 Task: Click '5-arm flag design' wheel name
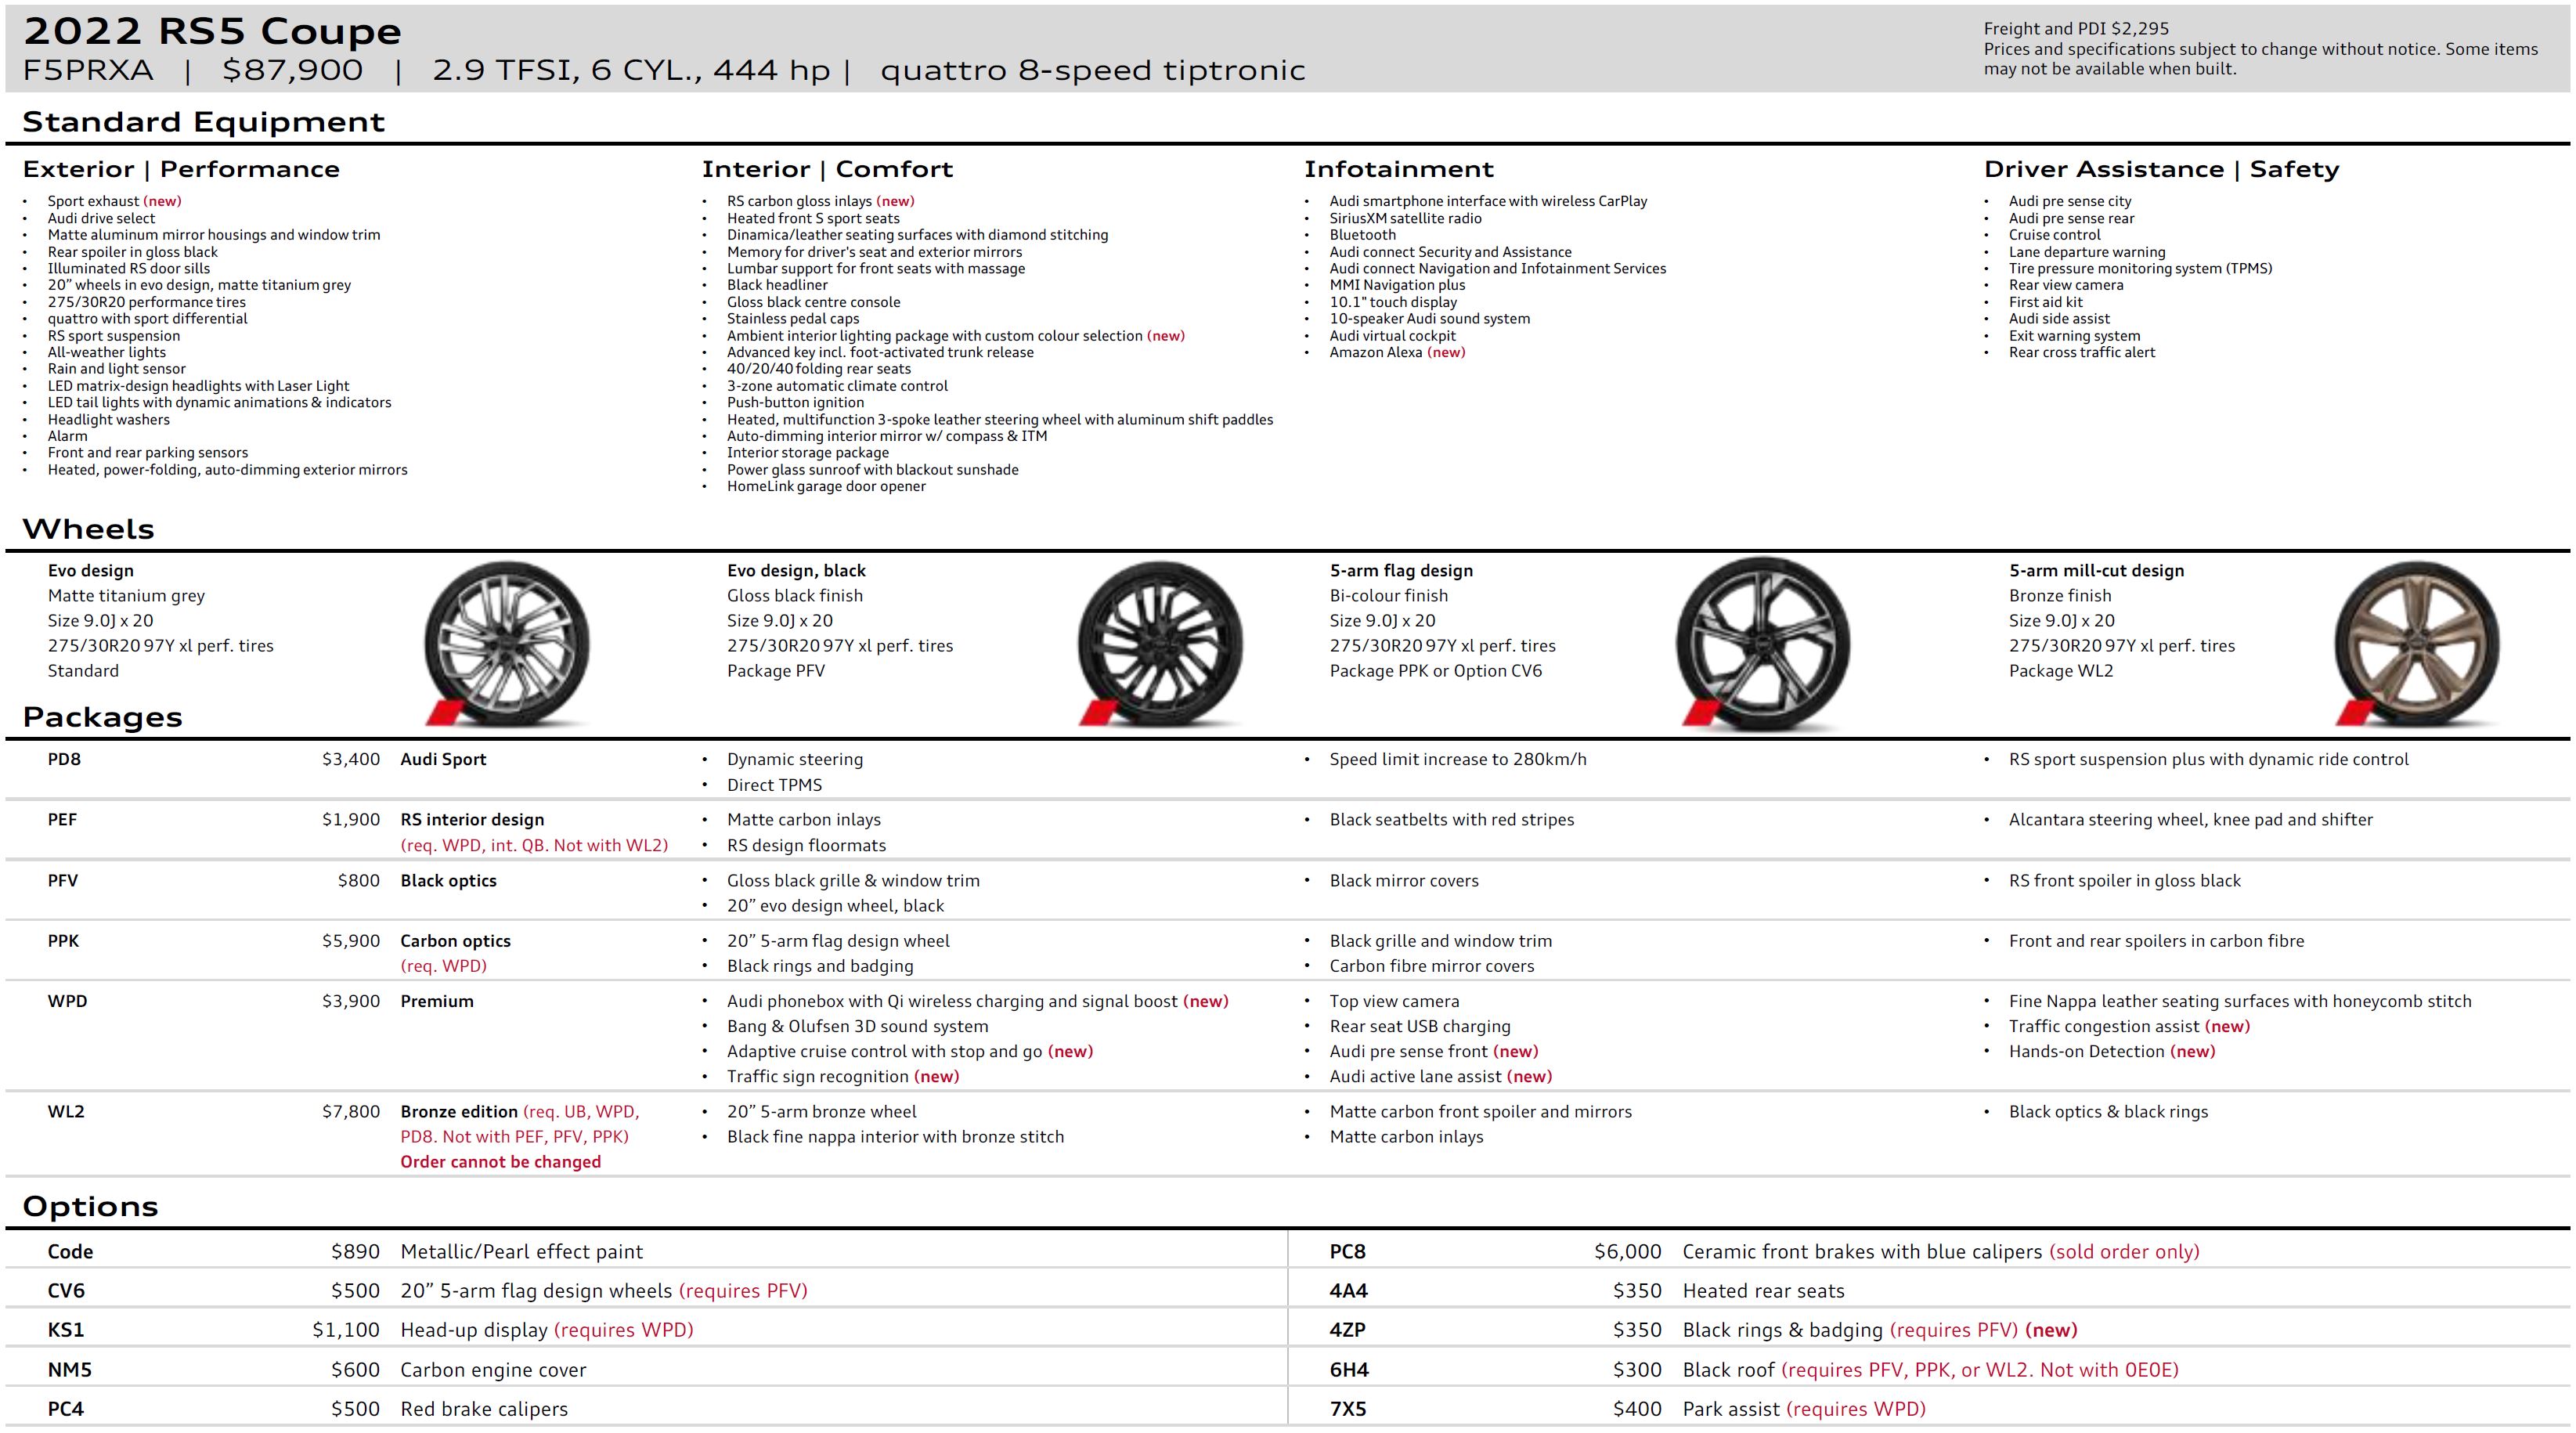coord(1400,571)
